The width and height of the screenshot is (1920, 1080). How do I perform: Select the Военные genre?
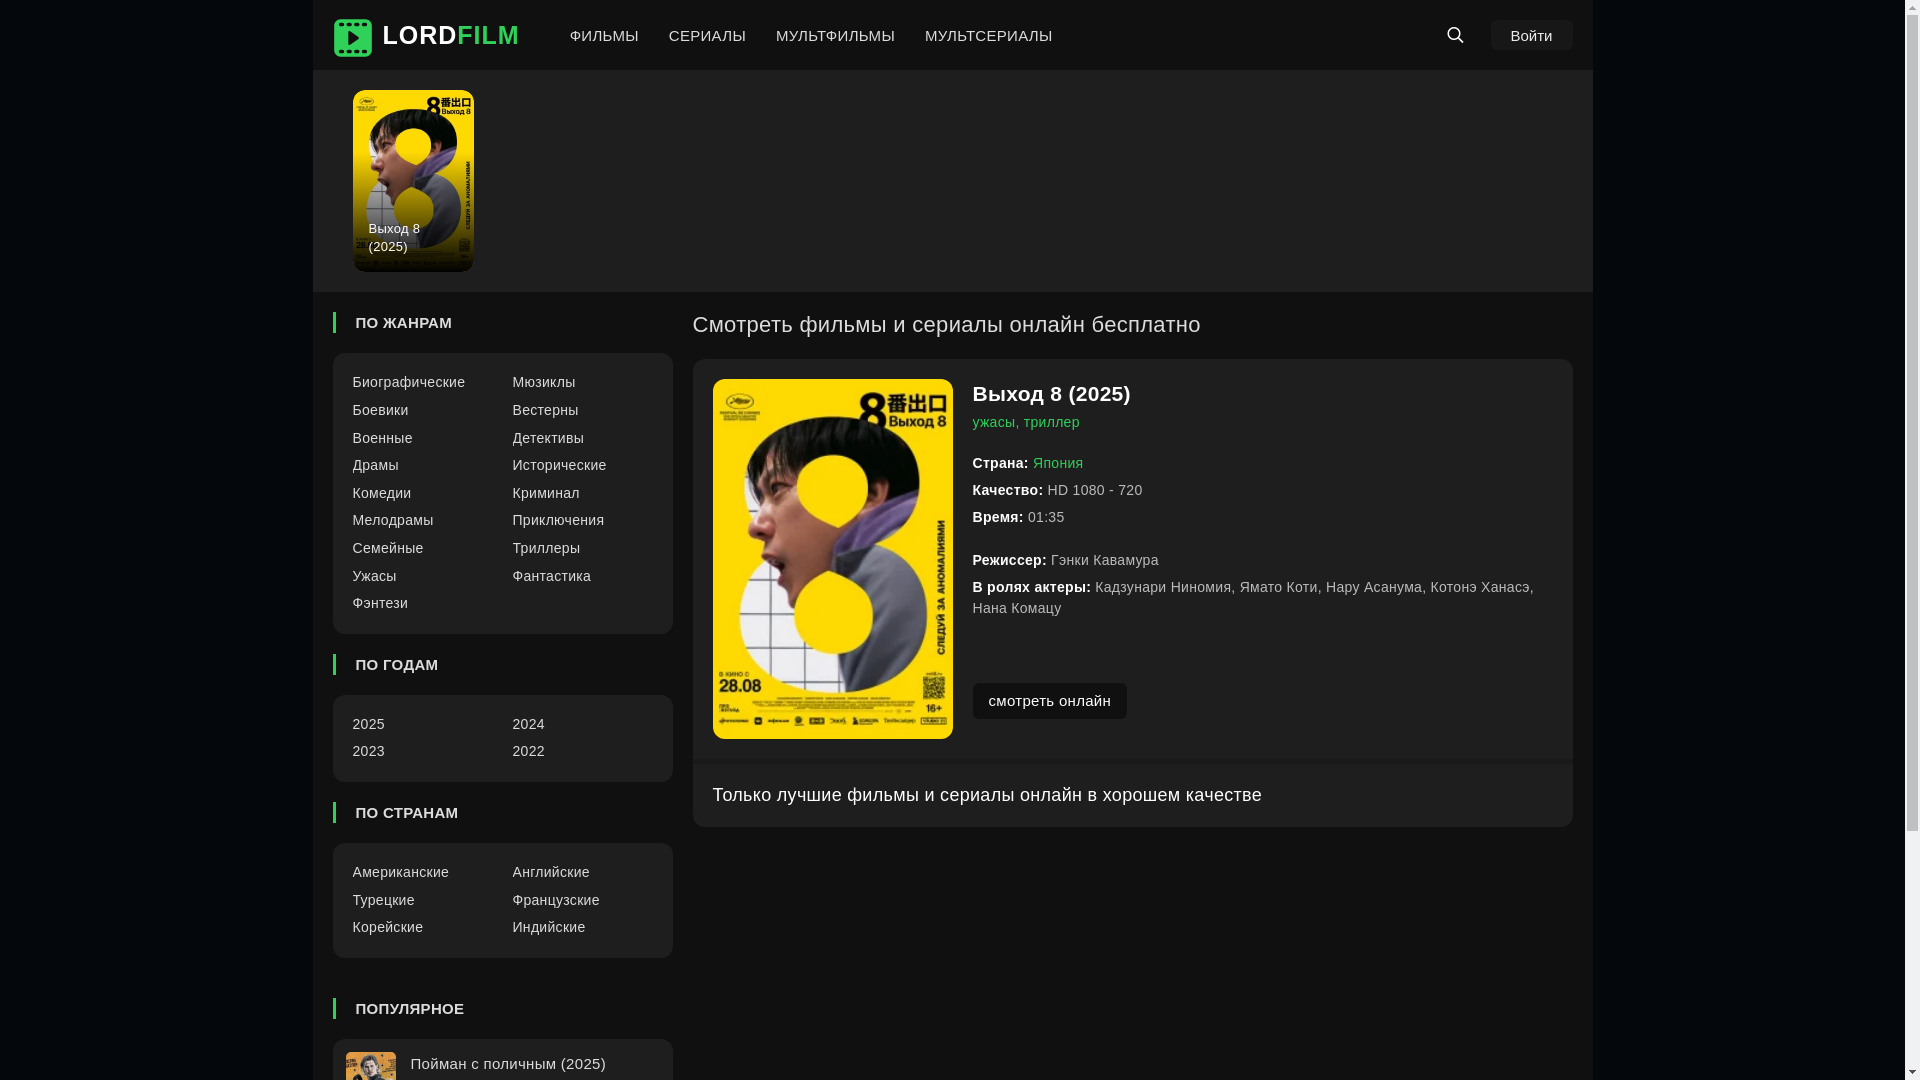[x=382, y=438]
